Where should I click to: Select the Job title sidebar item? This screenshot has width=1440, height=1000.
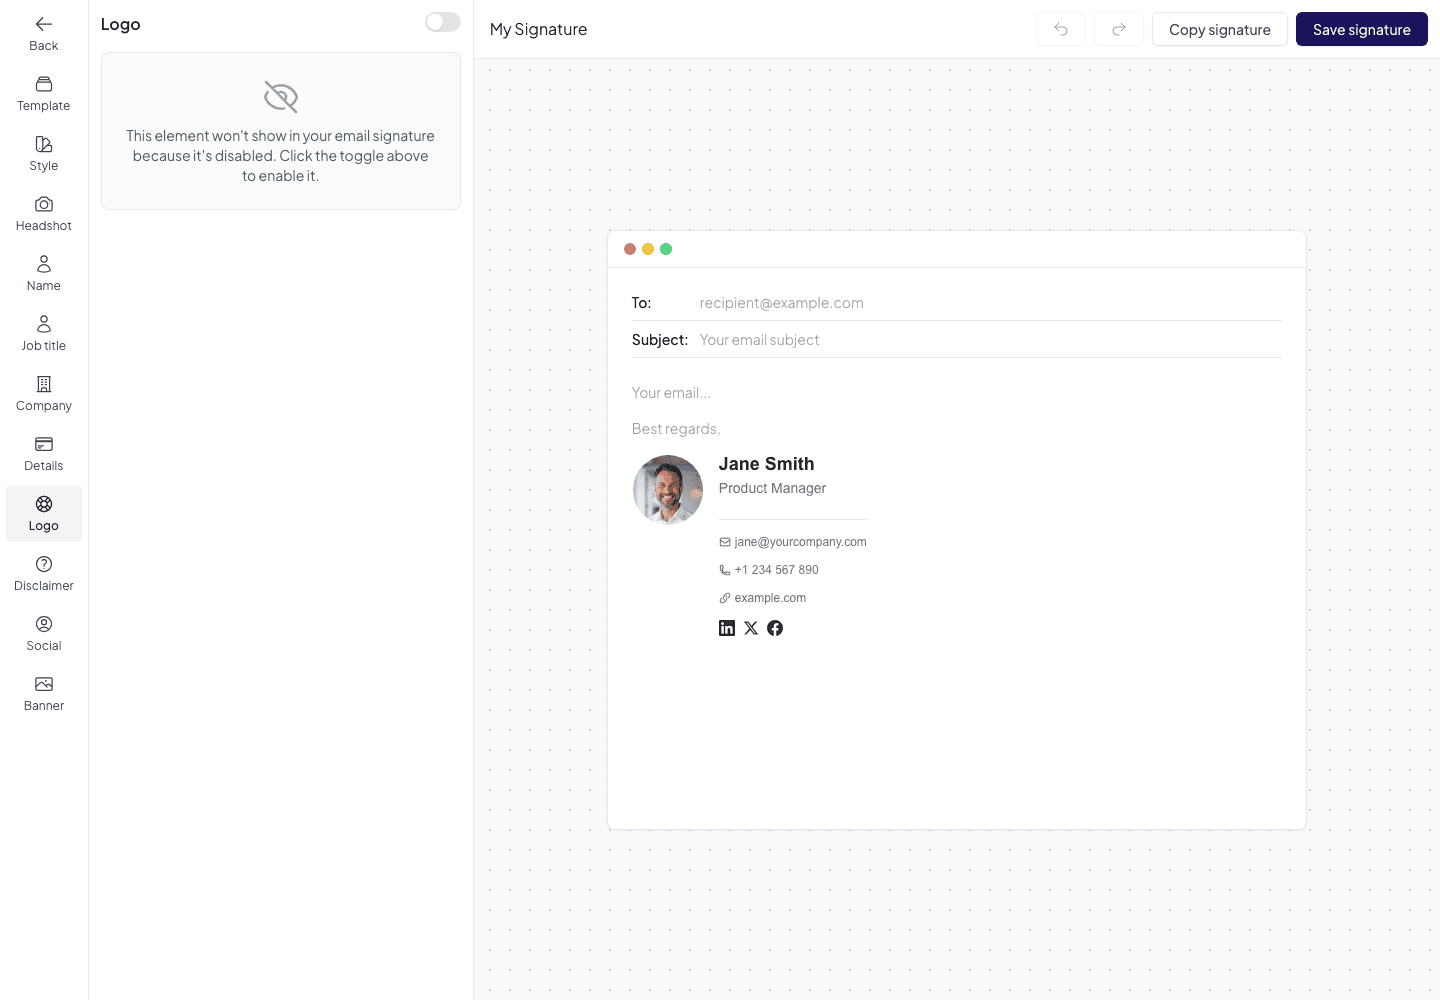[44, 333]
